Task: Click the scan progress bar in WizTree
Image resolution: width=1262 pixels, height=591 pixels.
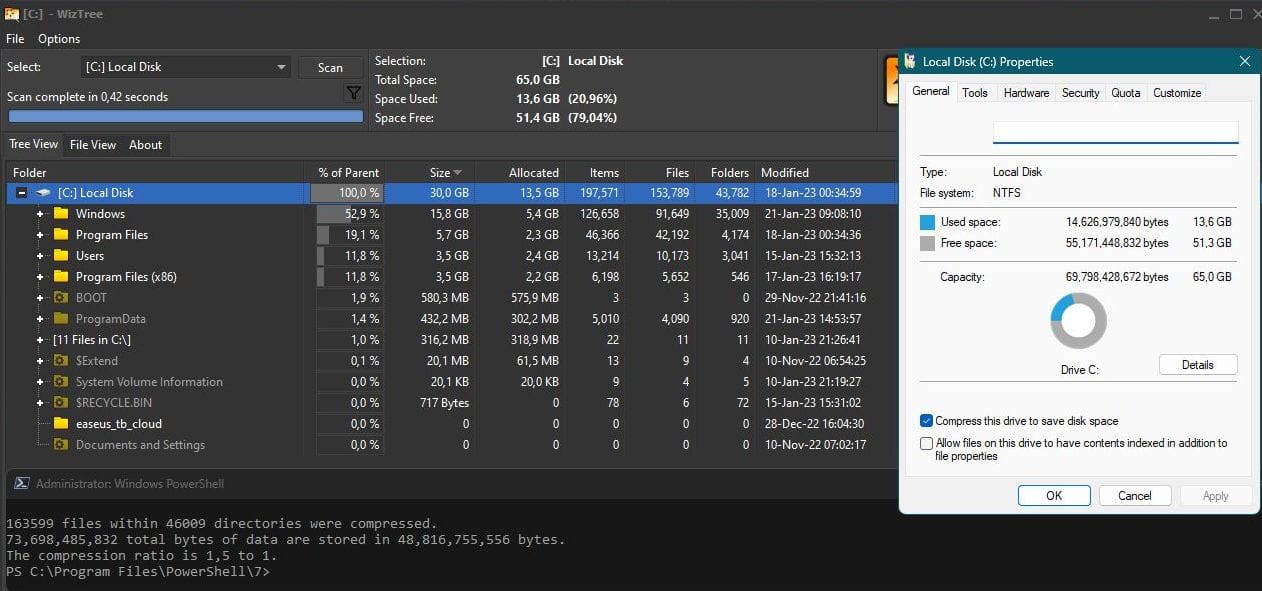Action: pyautogui.click(x=185, y=116)
